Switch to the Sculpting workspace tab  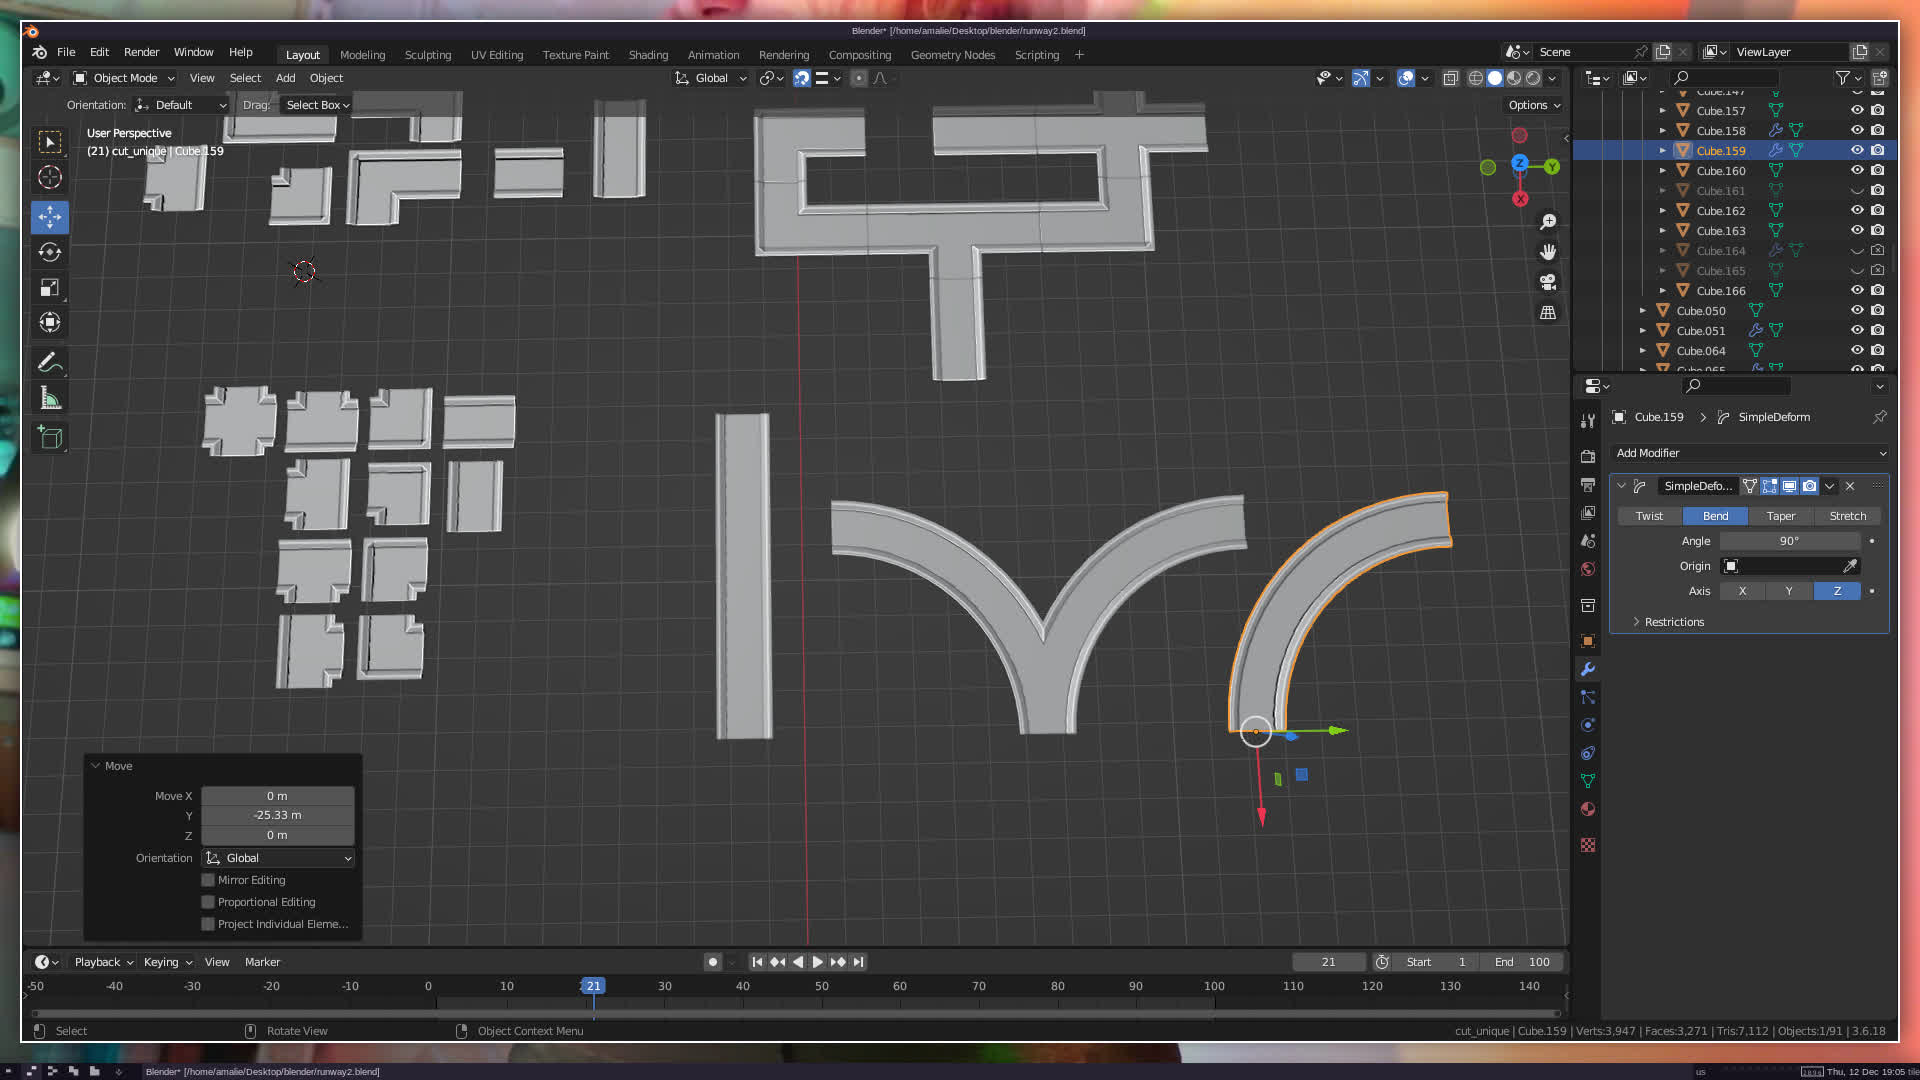click(427, 55)
